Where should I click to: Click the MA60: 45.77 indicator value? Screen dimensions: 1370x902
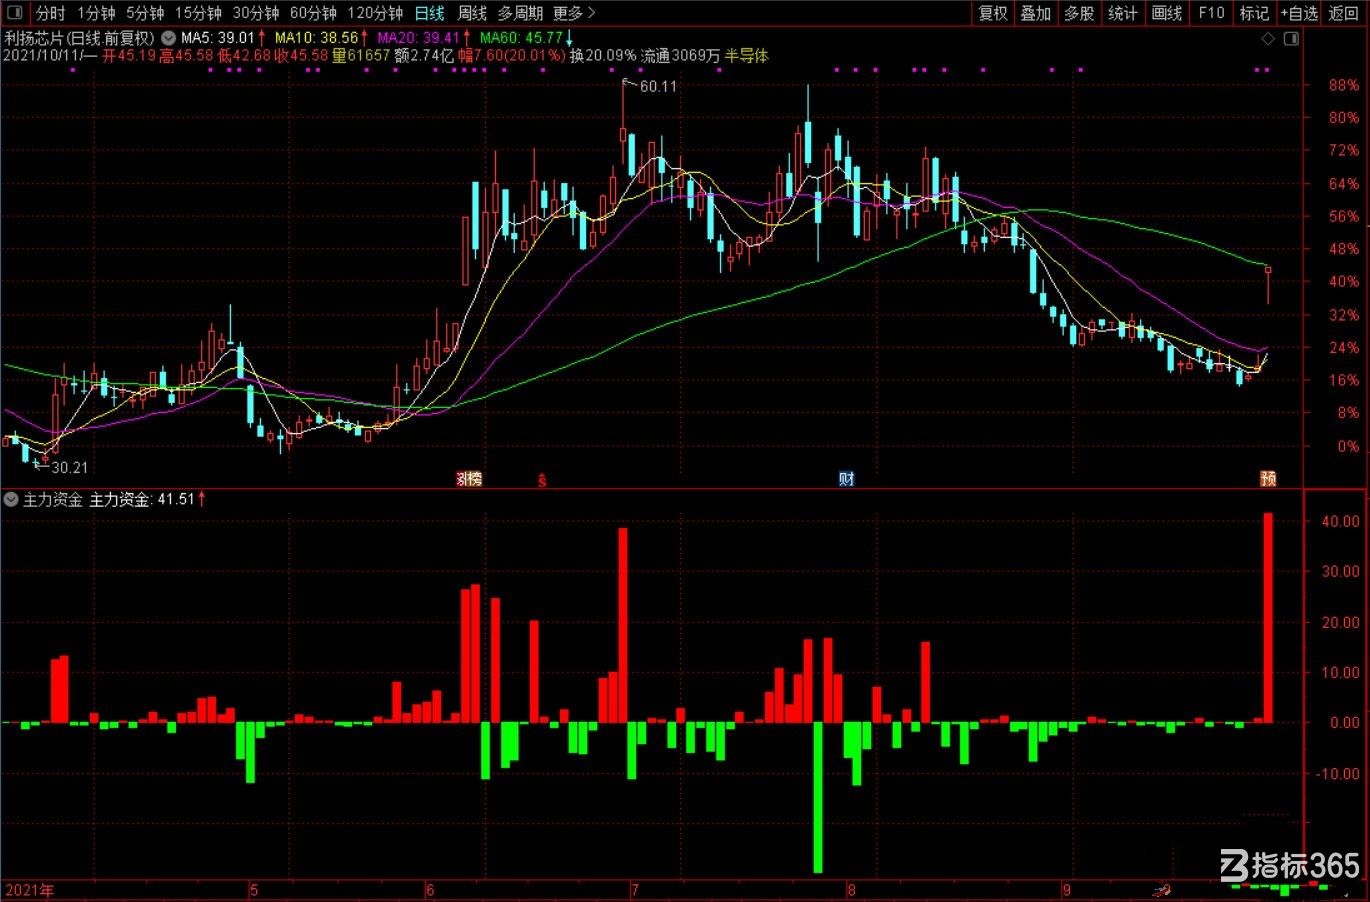(x=522, y=39)
